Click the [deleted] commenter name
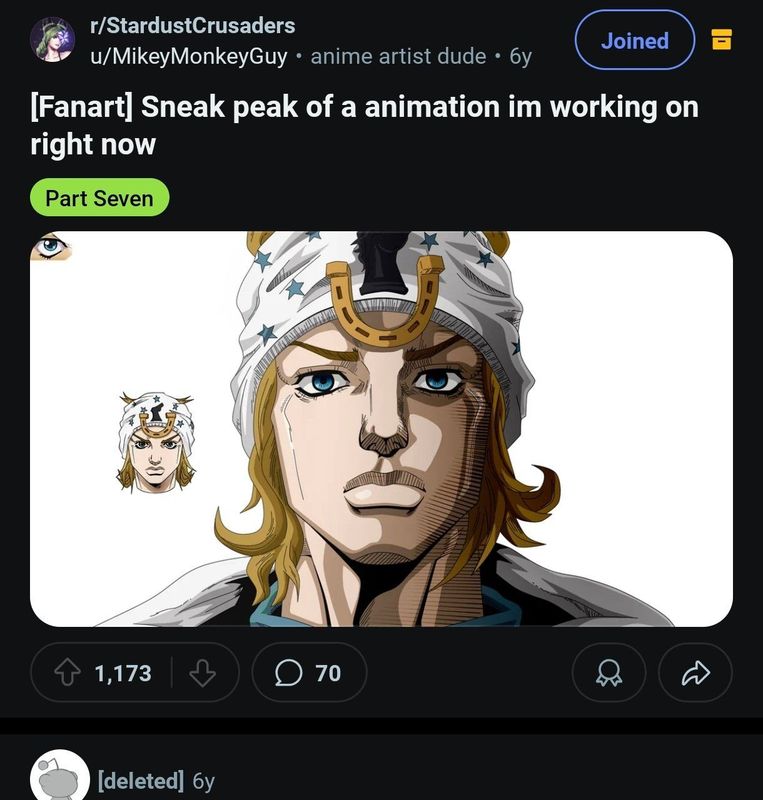 point(140,780)
